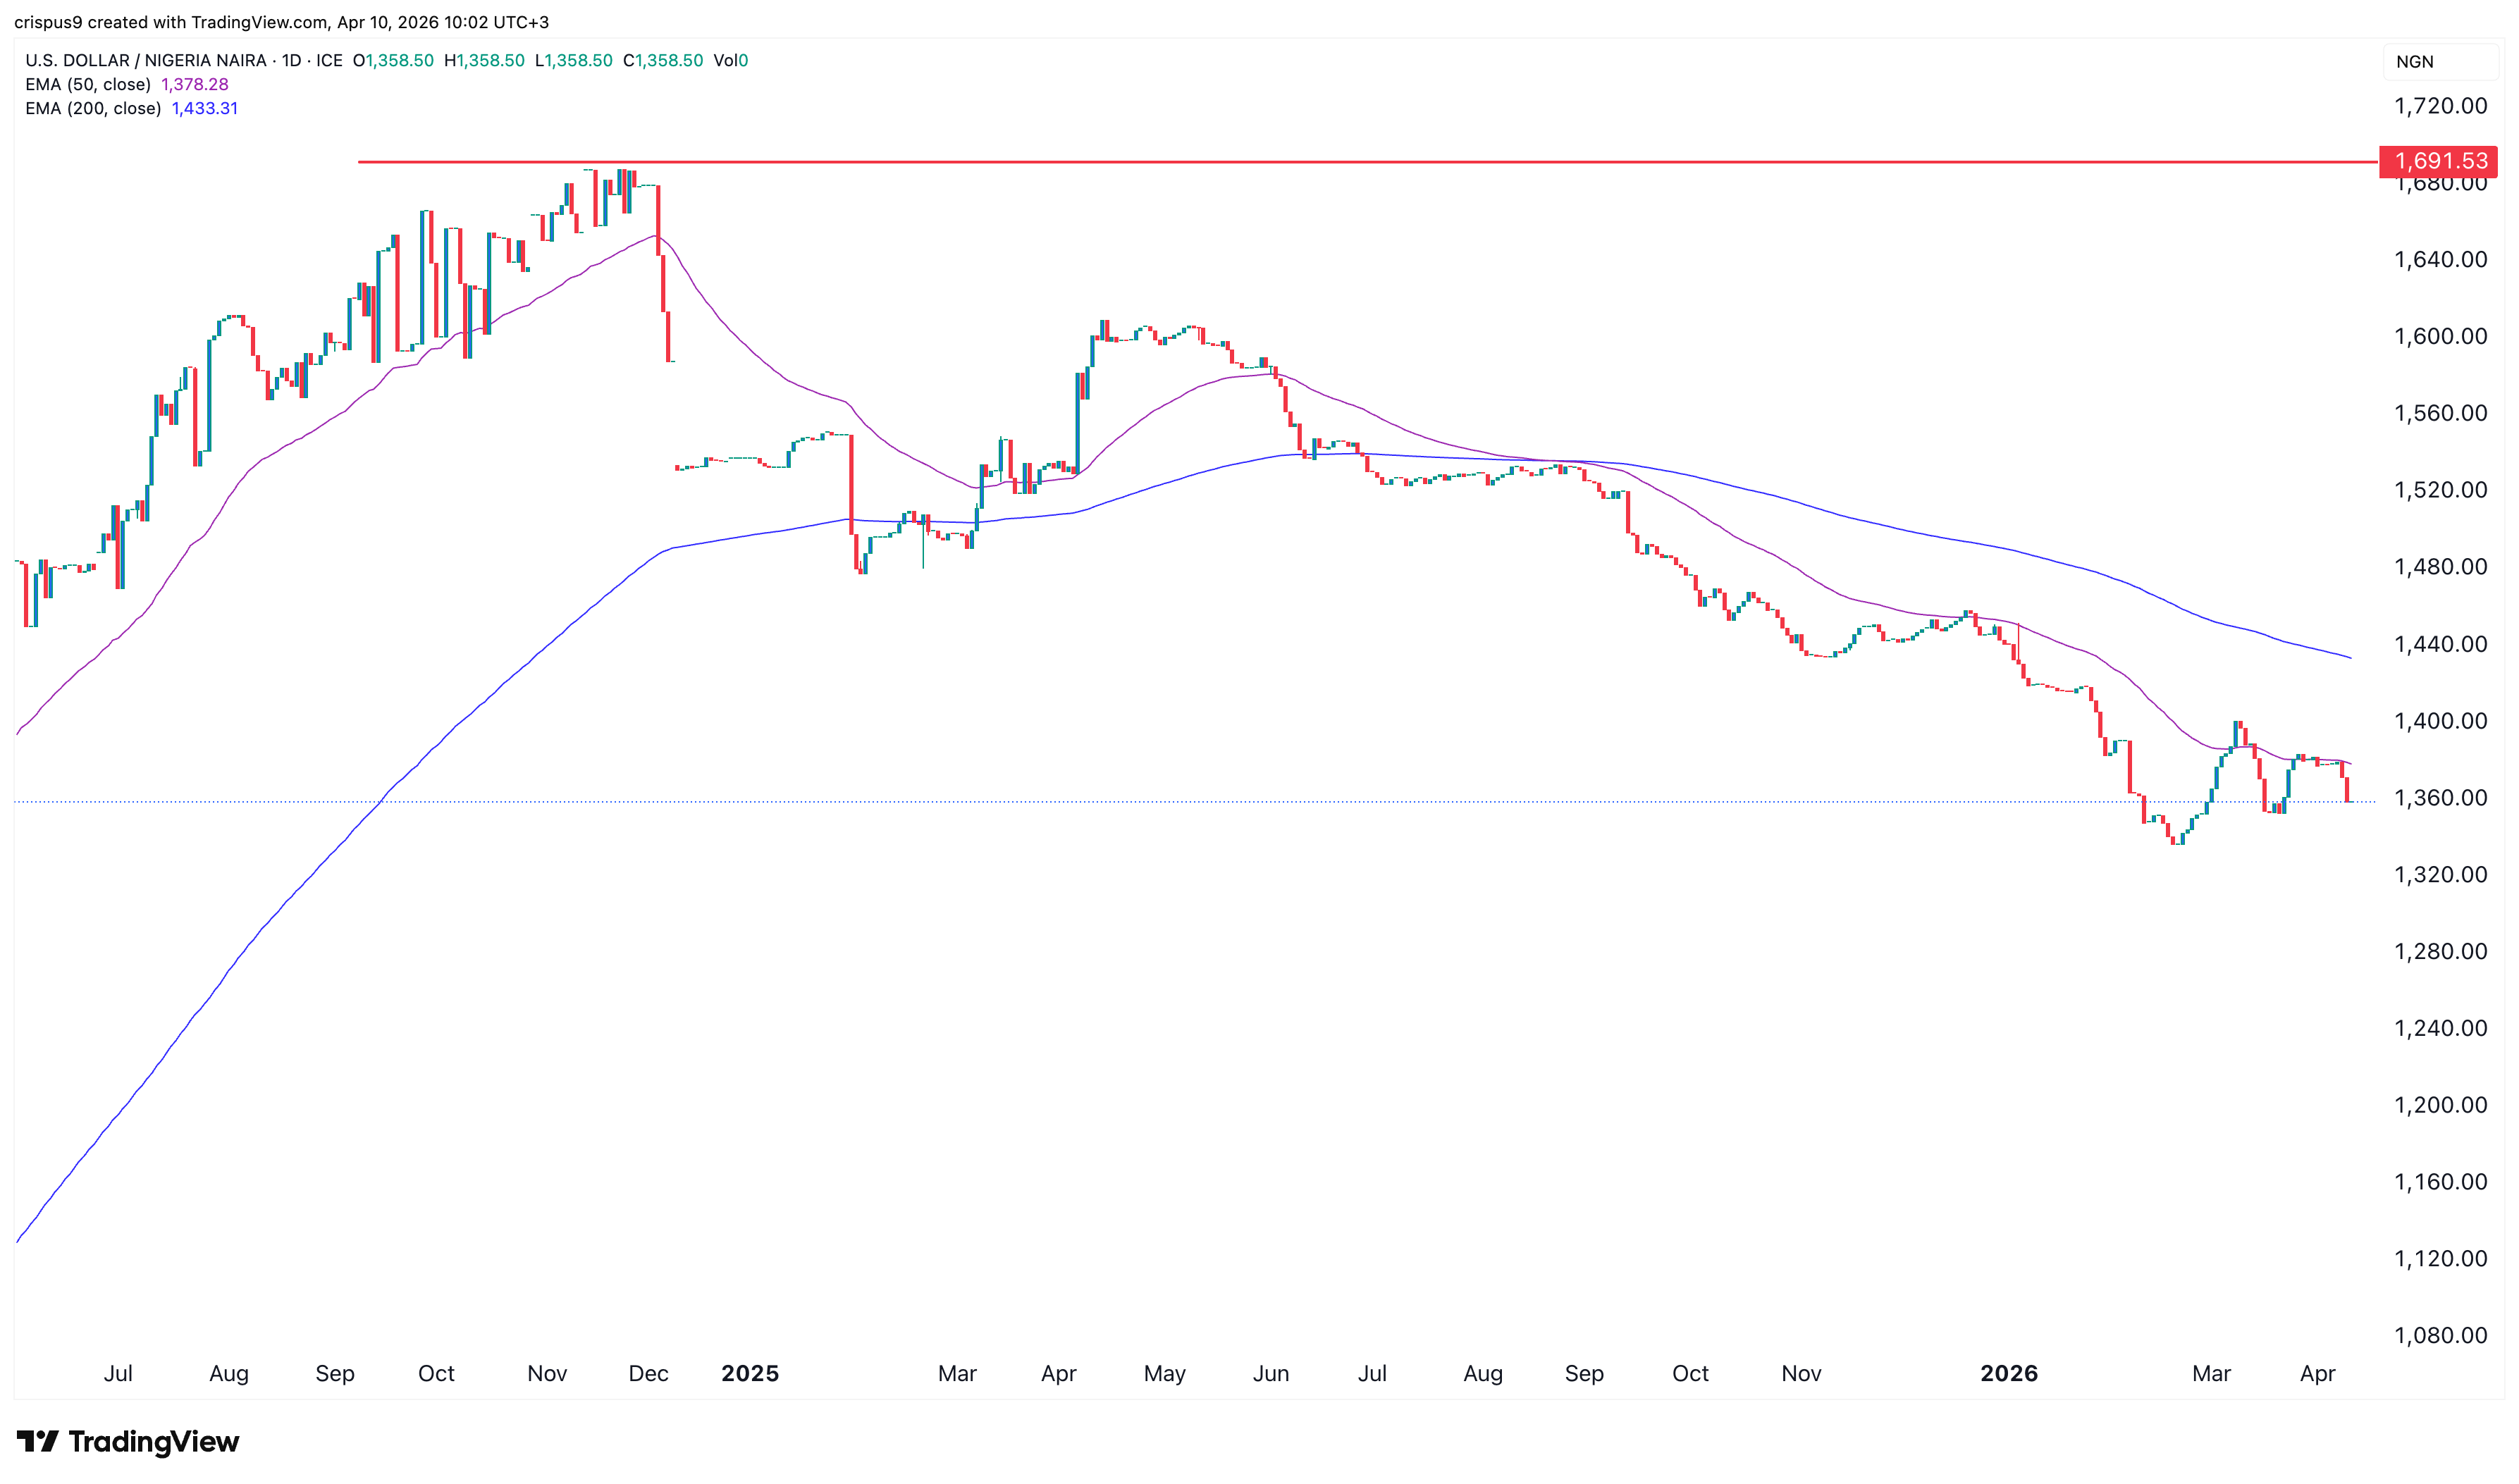Click the EMA (50, close) indicator legend
Screen dimensions: 2519x1484
point(88,85)
